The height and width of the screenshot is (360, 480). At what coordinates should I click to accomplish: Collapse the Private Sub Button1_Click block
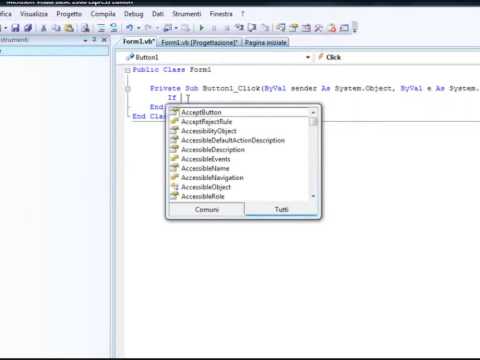click(127, 89)
